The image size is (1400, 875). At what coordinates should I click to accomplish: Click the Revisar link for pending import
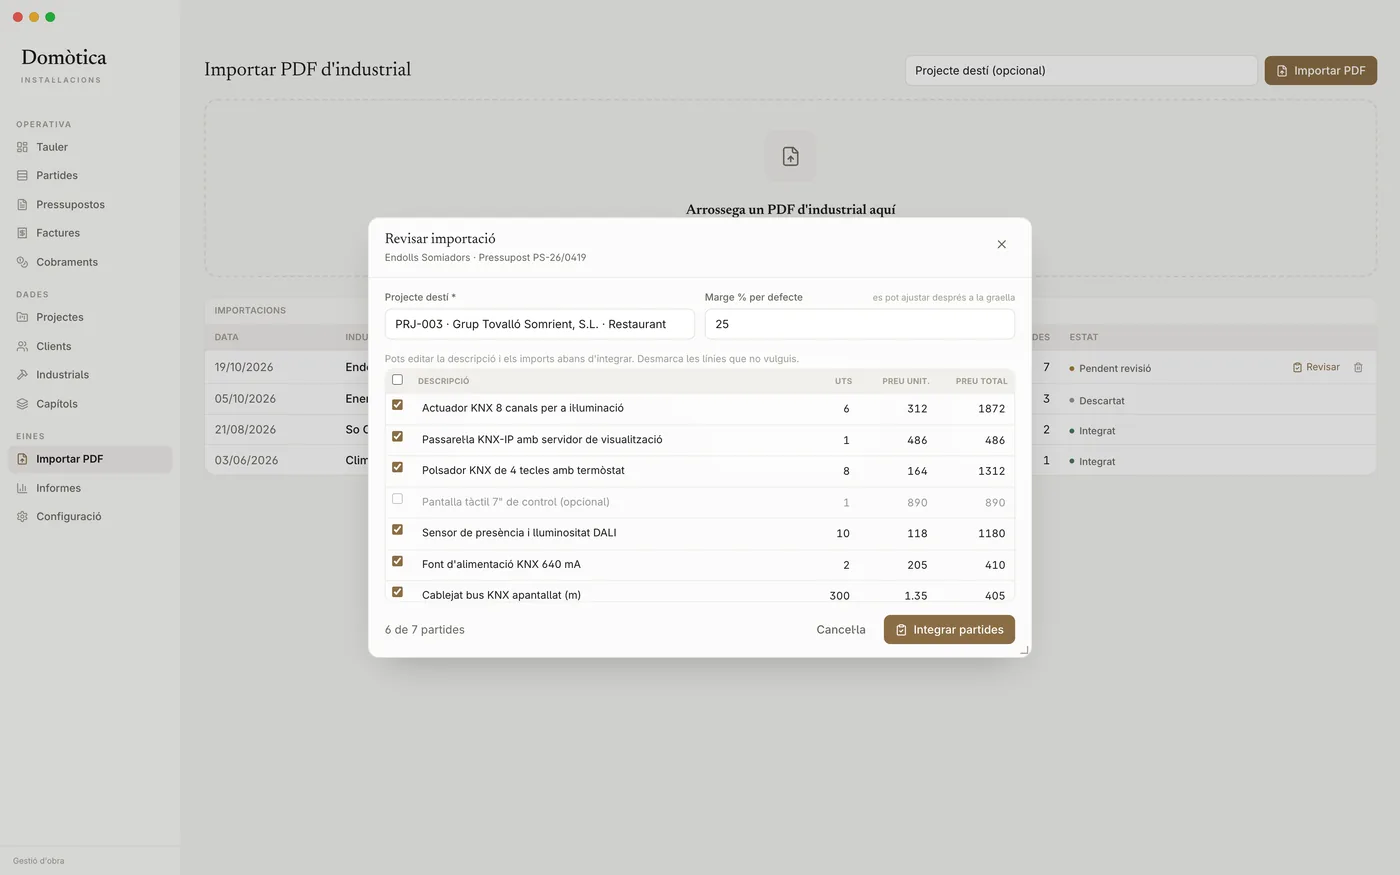pos(1316,367)
